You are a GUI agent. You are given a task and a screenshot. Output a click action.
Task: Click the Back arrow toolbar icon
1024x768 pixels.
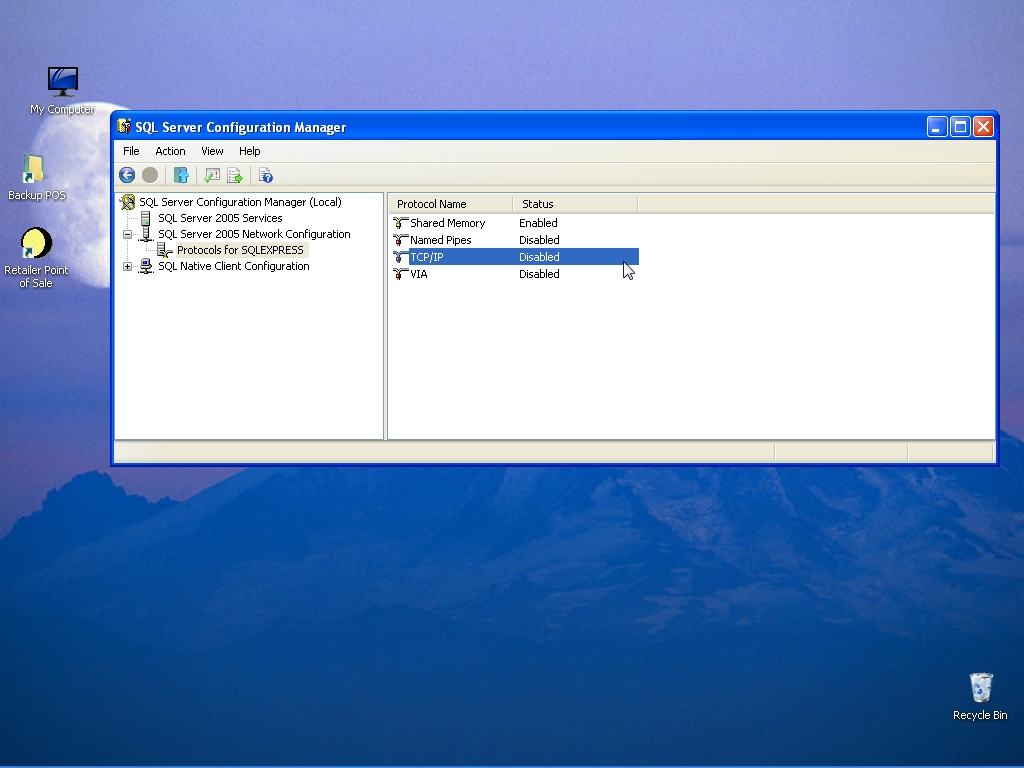[127, 175]
